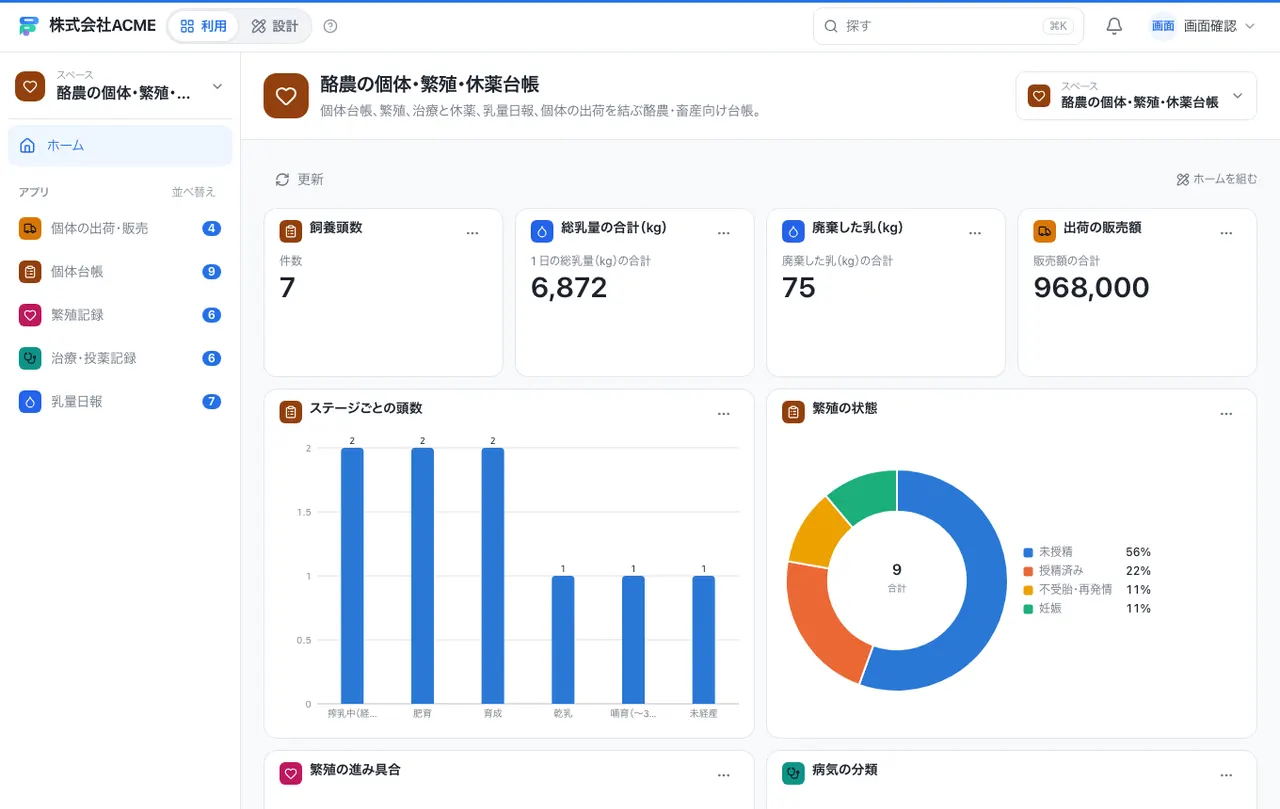The image size is (1280, 809).
Task: Click the 妊娠 green legend swatch
Action: point(1028,608)
